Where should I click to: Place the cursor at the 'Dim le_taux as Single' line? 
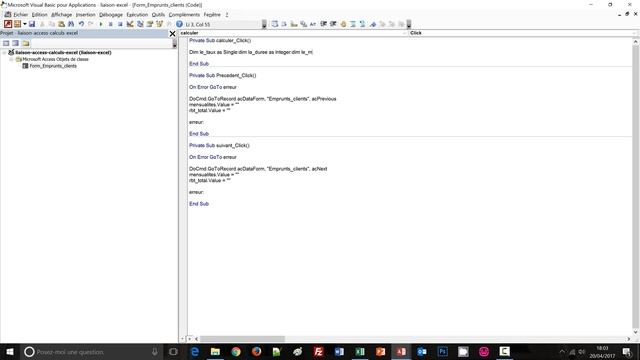[251, 52]
